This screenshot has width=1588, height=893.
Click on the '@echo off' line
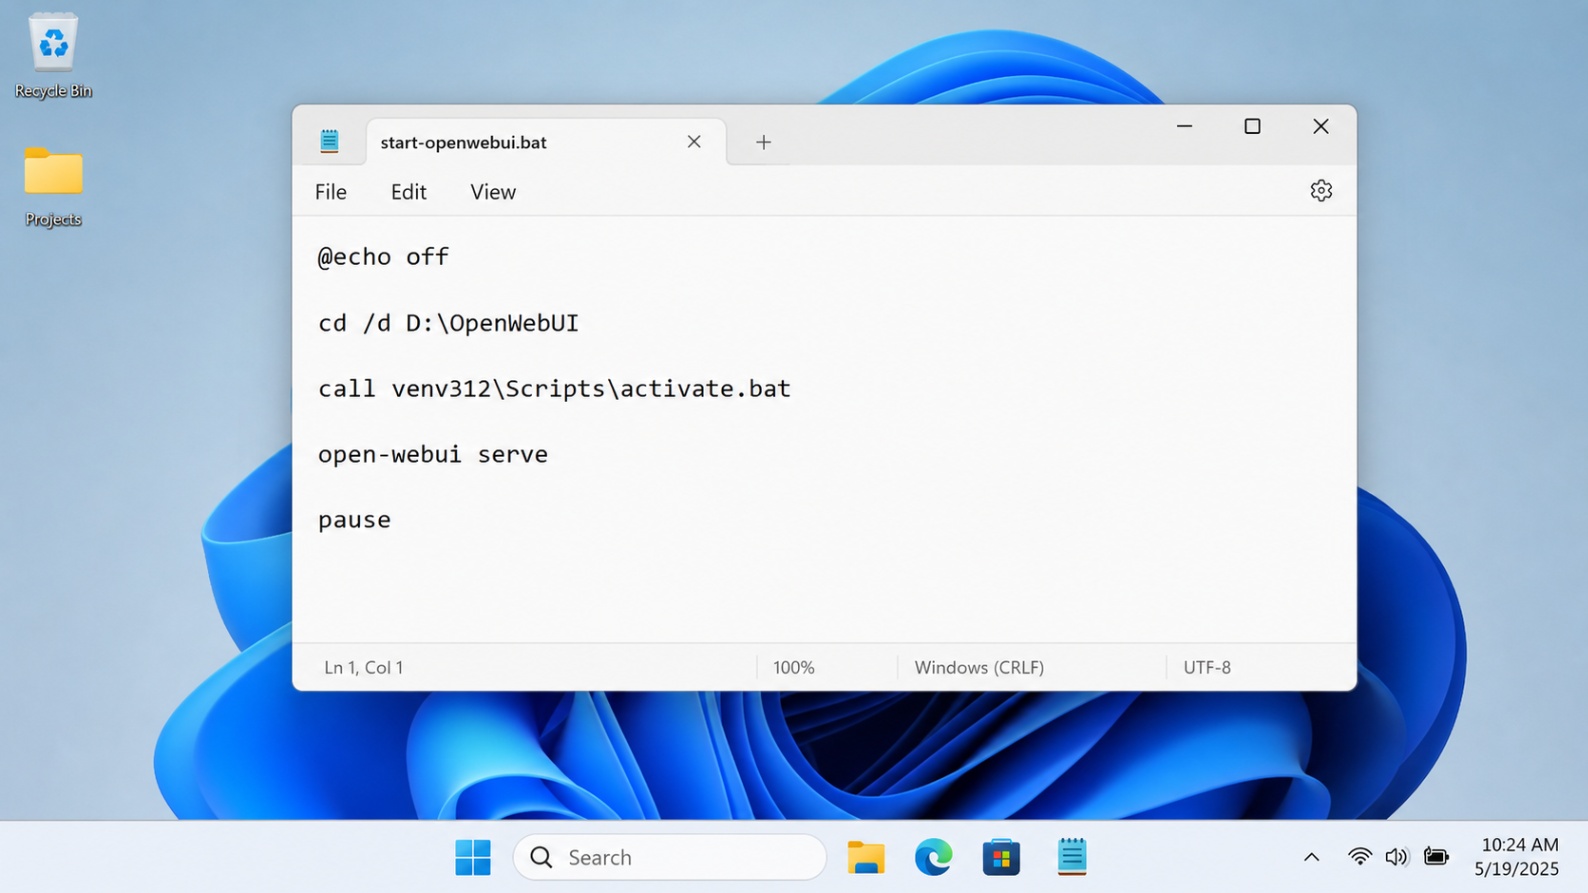click(x=384, y=257)
